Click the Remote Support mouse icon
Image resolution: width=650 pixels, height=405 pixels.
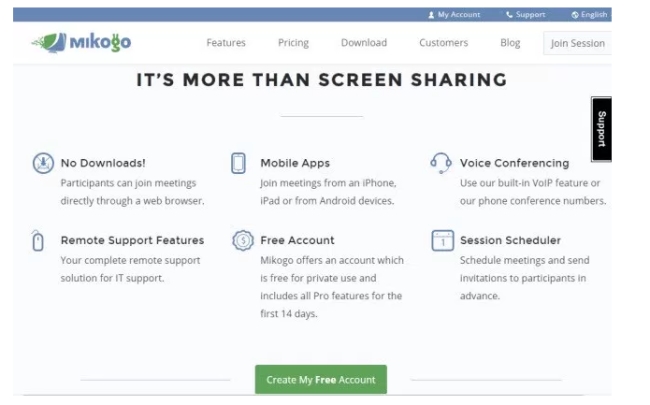(39, 241)
